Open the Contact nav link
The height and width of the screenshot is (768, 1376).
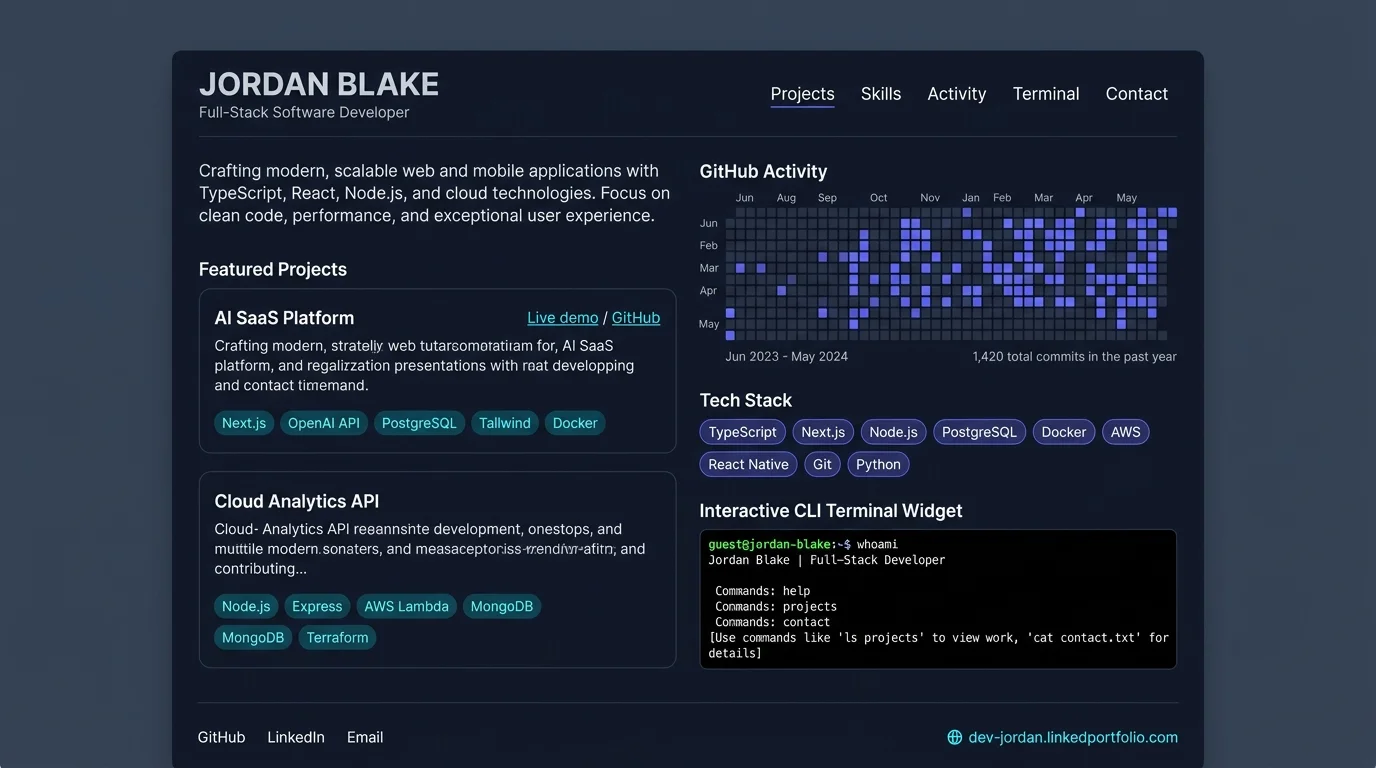coord(1137,94)
